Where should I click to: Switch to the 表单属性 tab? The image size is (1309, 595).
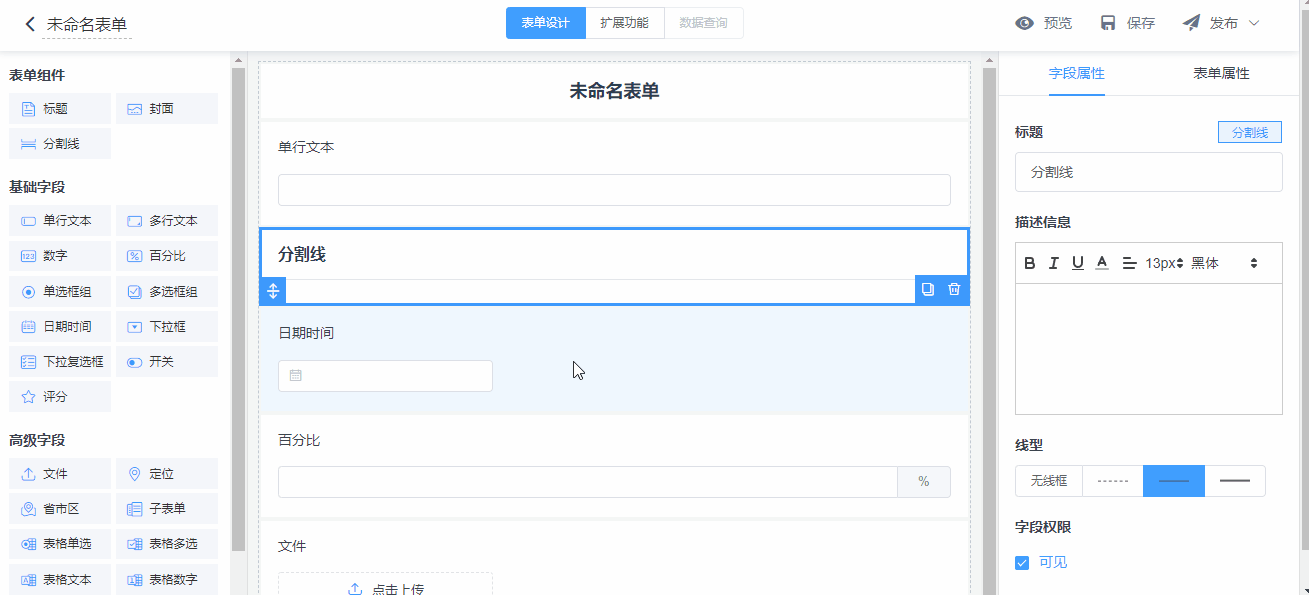1221,73
